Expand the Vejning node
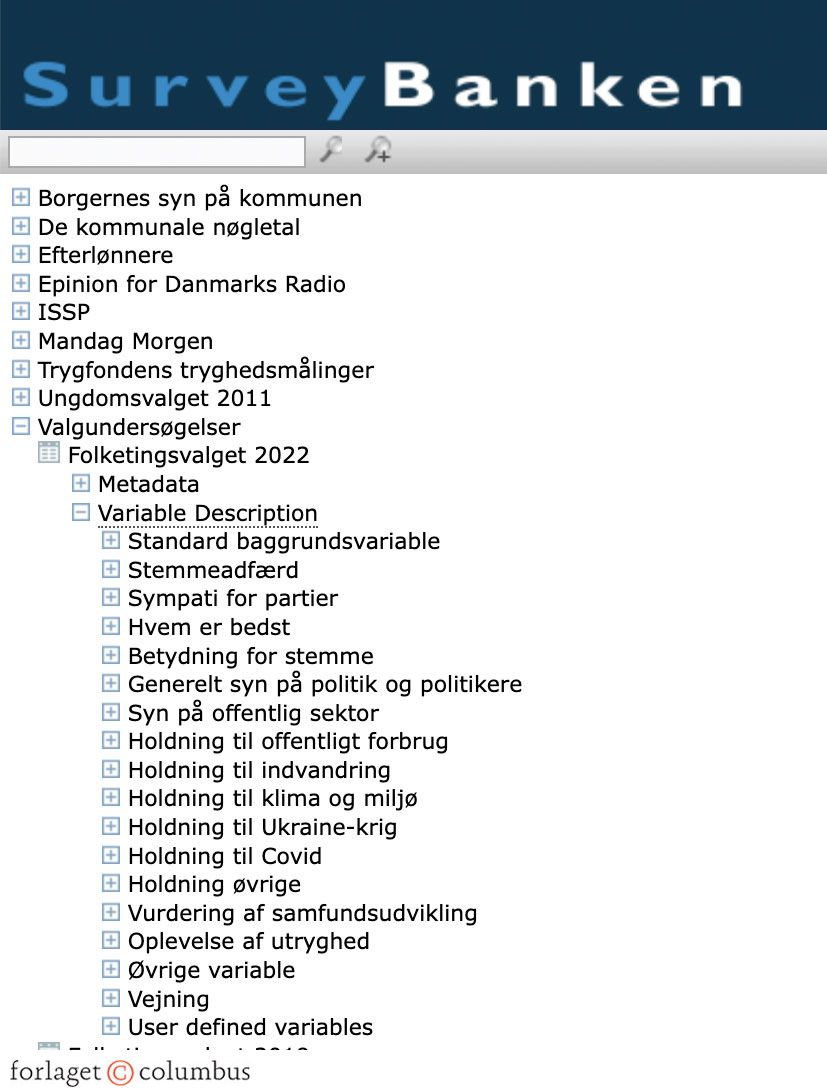Screen dimensions: 827x1090 point(110,997)
